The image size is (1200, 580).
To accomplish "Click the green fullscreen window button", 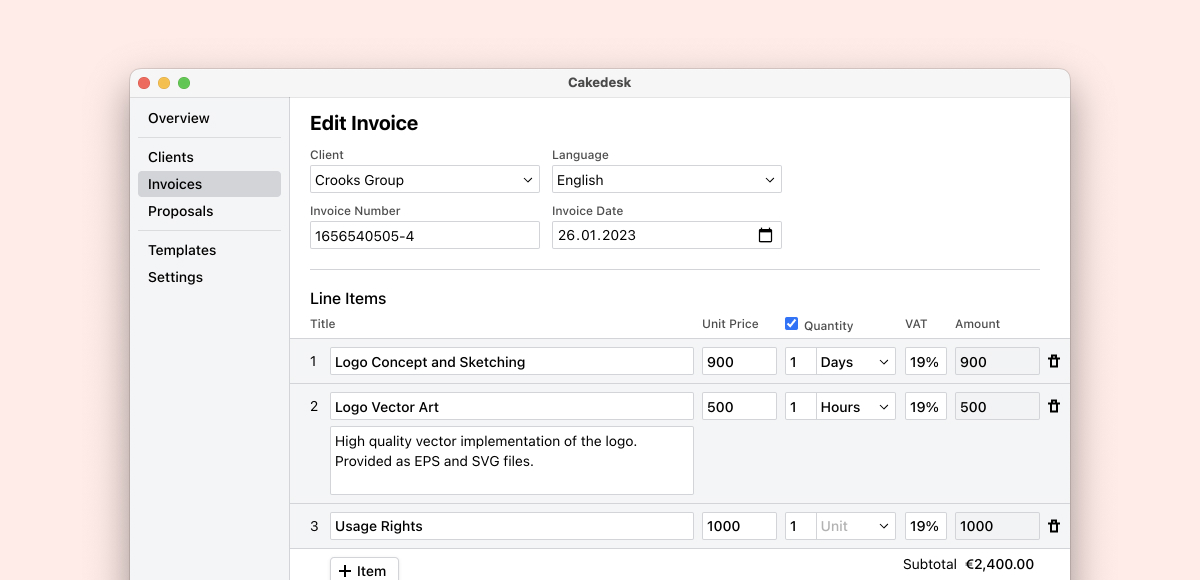I will pyautogui.click(x=184, y=83).
